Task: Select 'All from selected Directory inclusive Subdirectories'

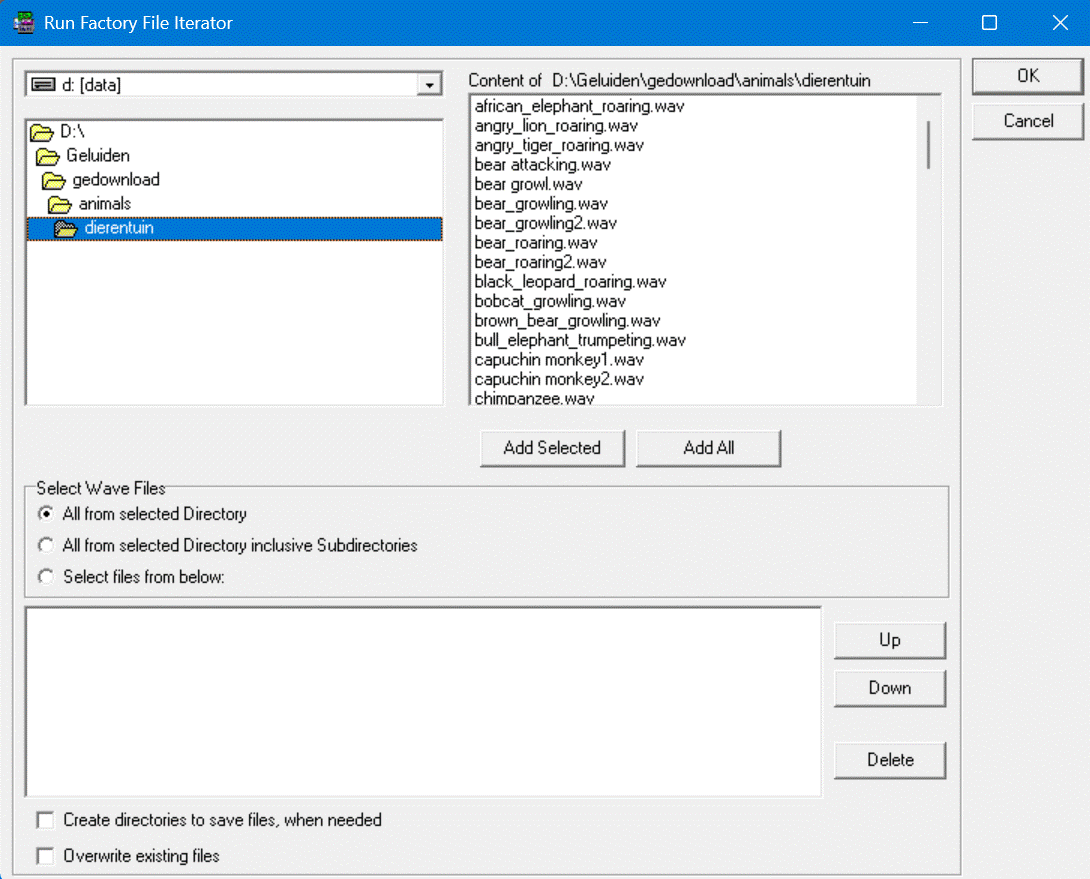Action: click(x=45, y=546)
